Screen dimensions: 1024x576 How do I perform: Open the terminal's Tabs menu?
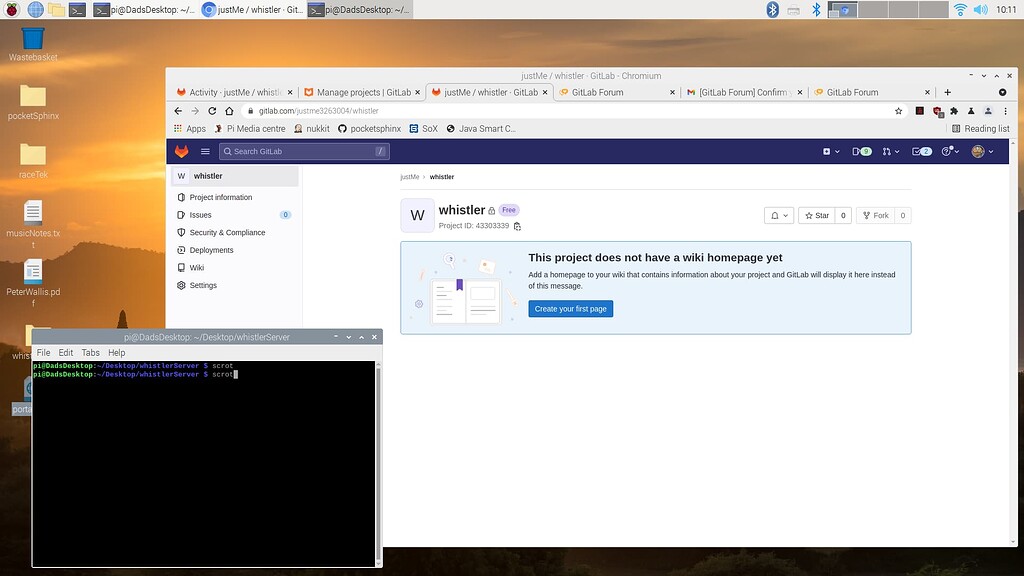pos(90,352)
